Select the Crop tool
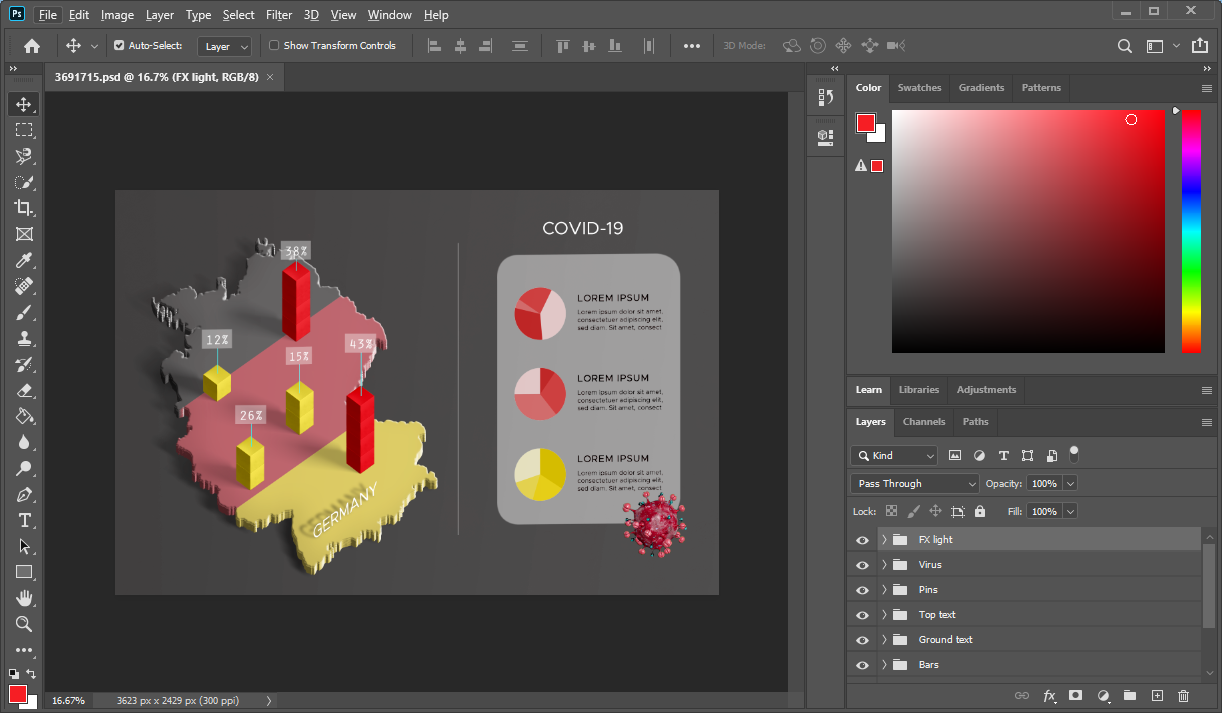The width and height of the screenshot is (1222, 713). coord(24,208)
